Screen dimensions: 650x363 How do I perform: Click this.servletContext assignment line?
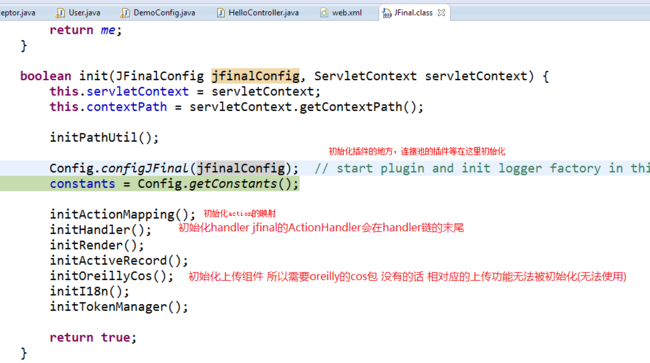(185, 91)
